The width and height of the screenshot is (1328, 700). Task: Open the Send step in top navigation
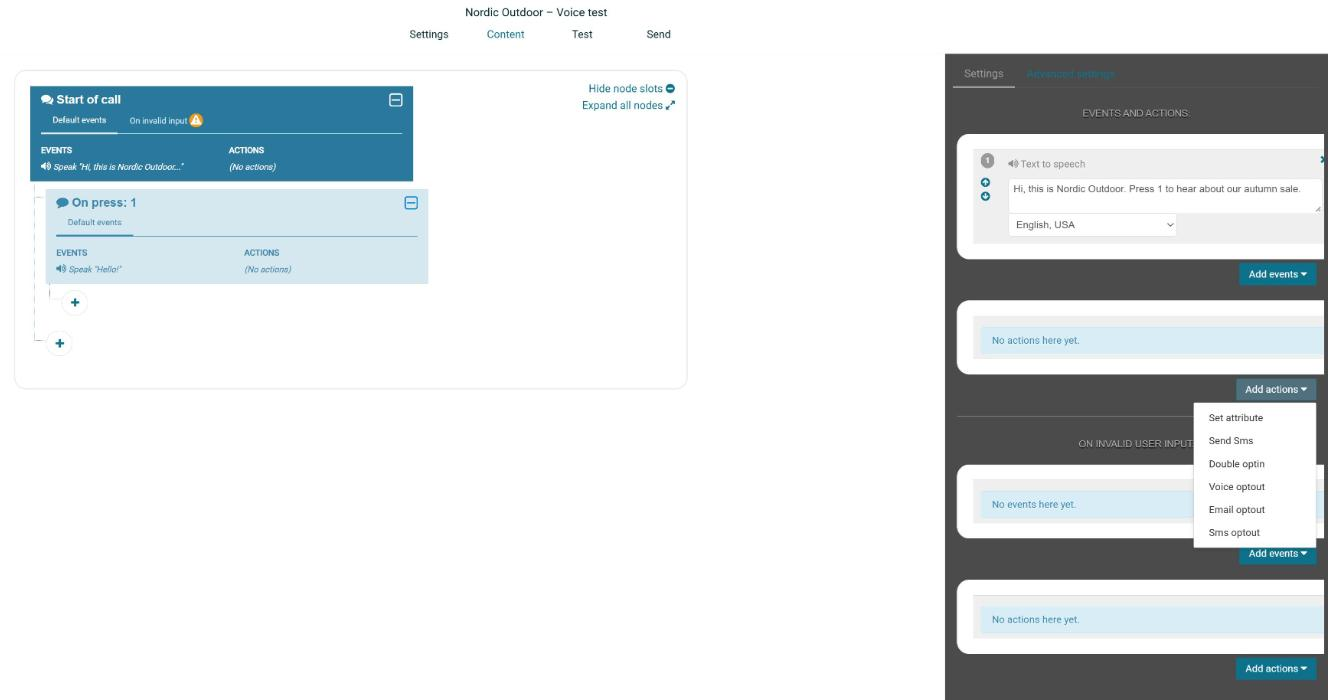pos(658,34)
